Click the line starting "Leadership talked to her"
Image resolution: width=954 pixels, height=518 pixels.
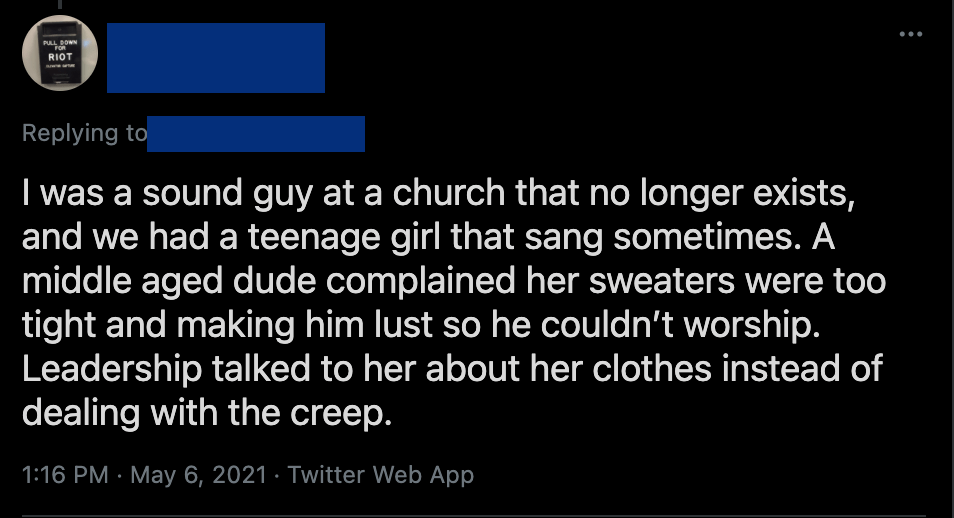pos(452,368)
